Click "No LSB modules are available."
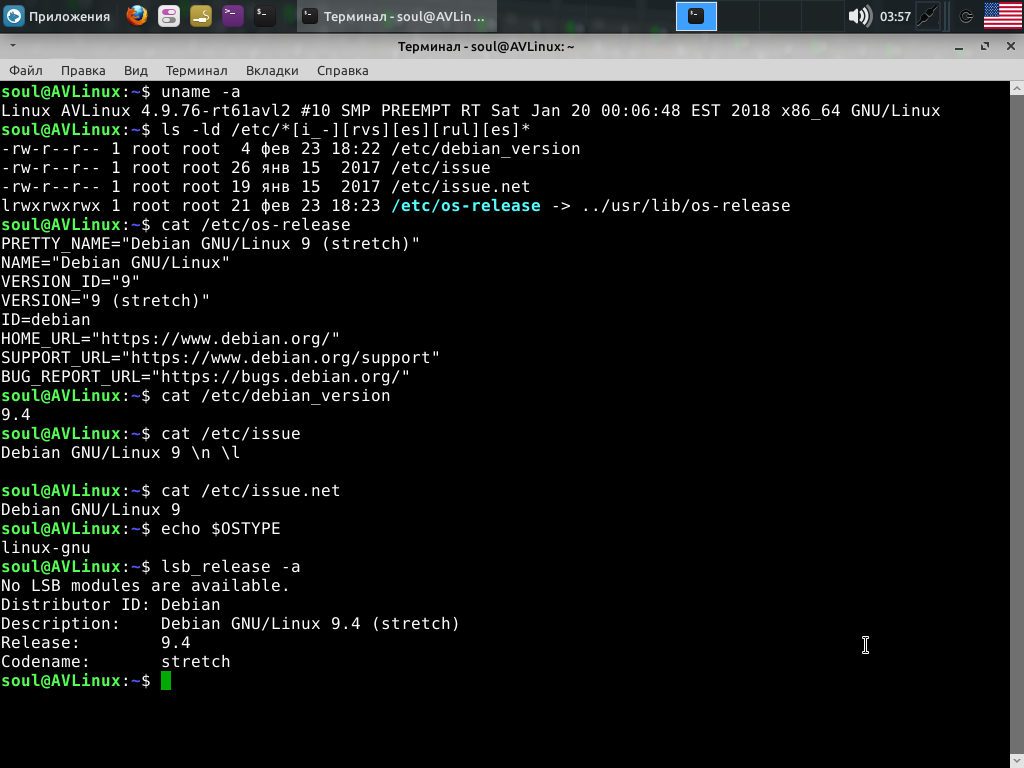 coord(145,586)
